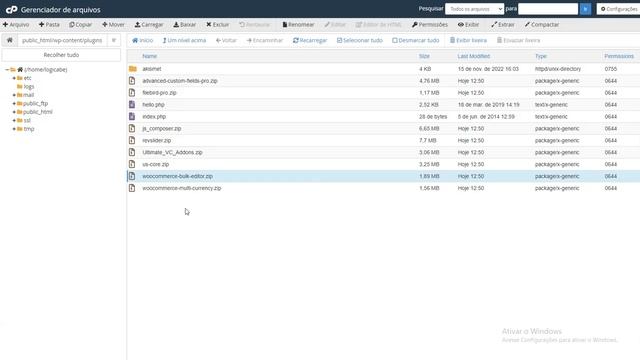640x360 pixels.
Task: Expand the mail folder in tree
Action: [14, 95]
